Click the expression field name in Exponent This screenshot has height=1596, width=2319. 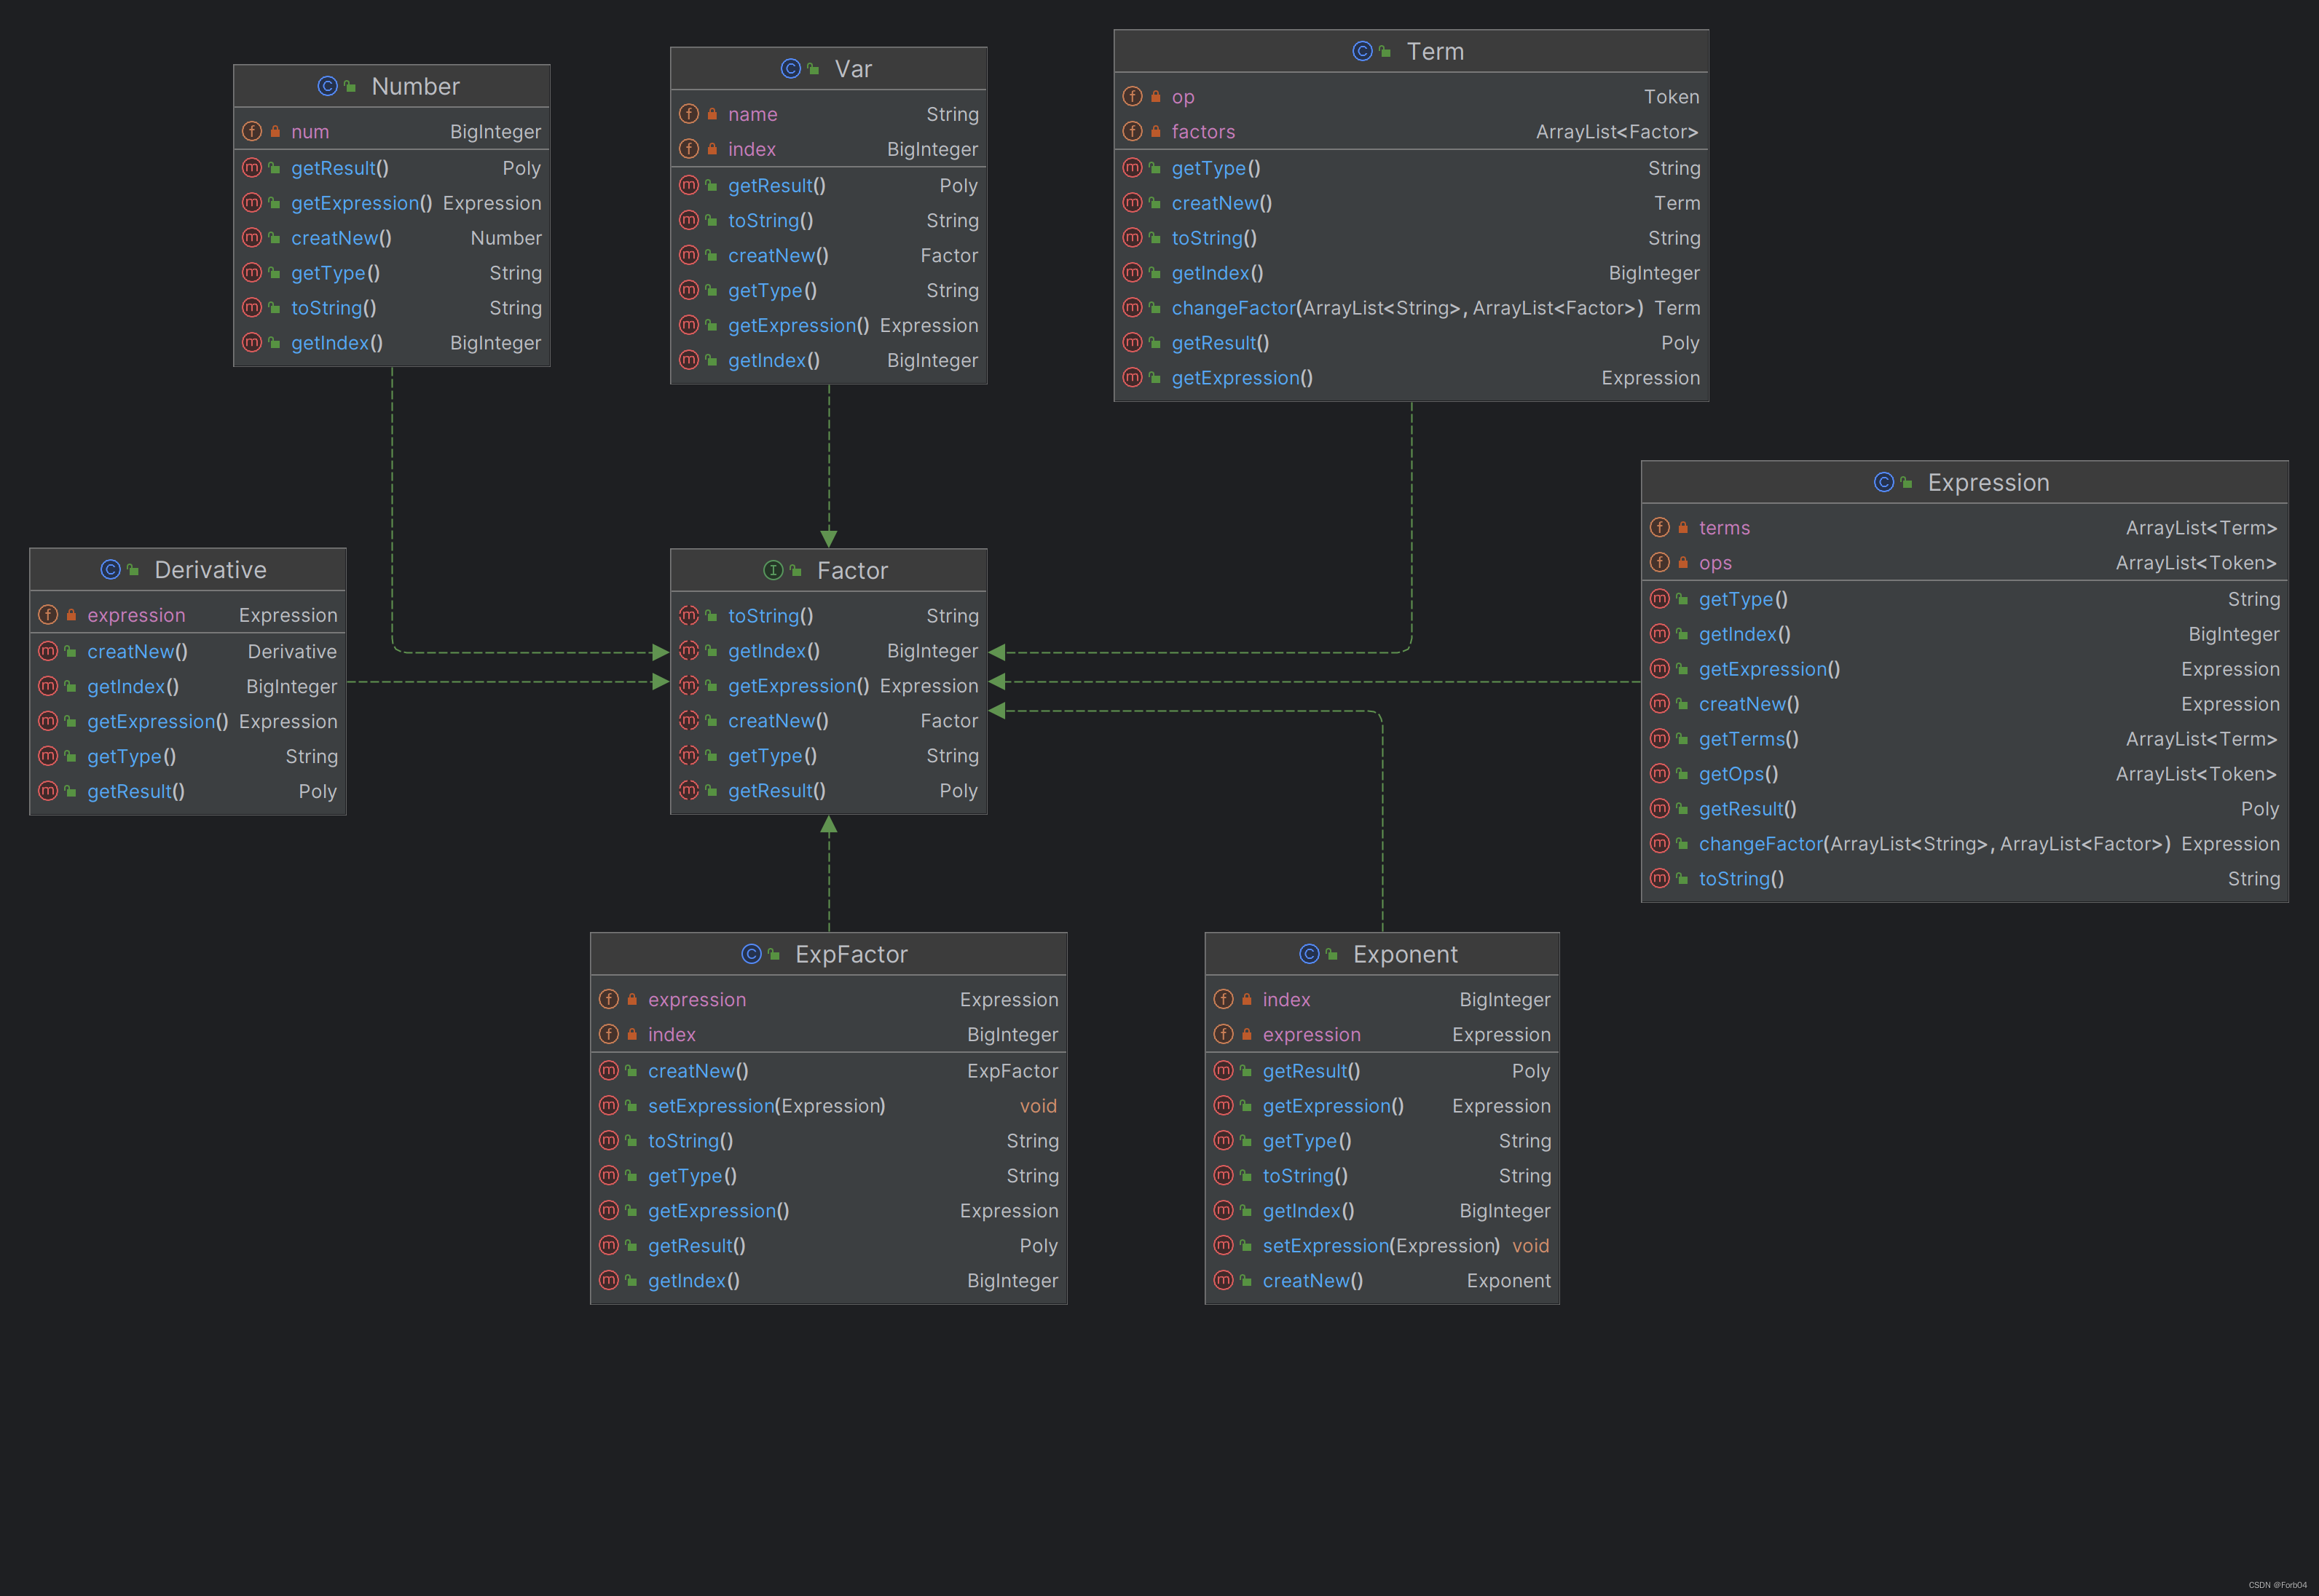point(1311,1035)
